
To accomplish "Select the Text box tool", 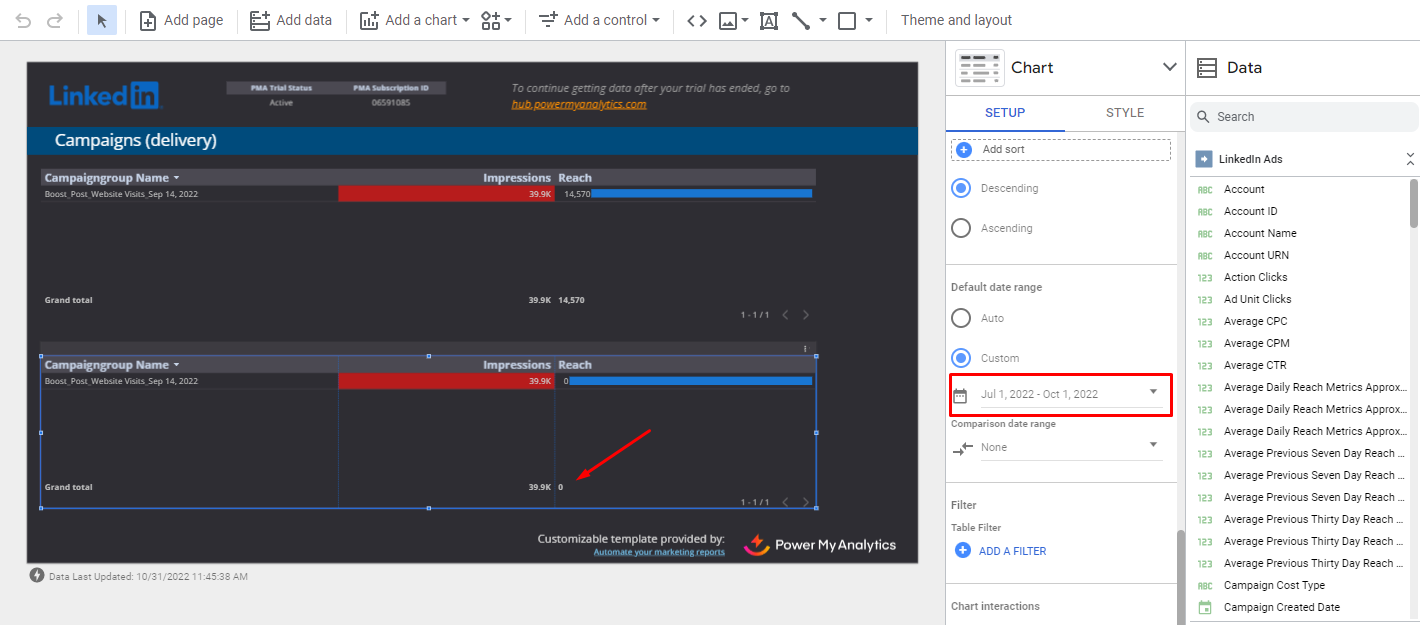I will (x=768, y=20).
